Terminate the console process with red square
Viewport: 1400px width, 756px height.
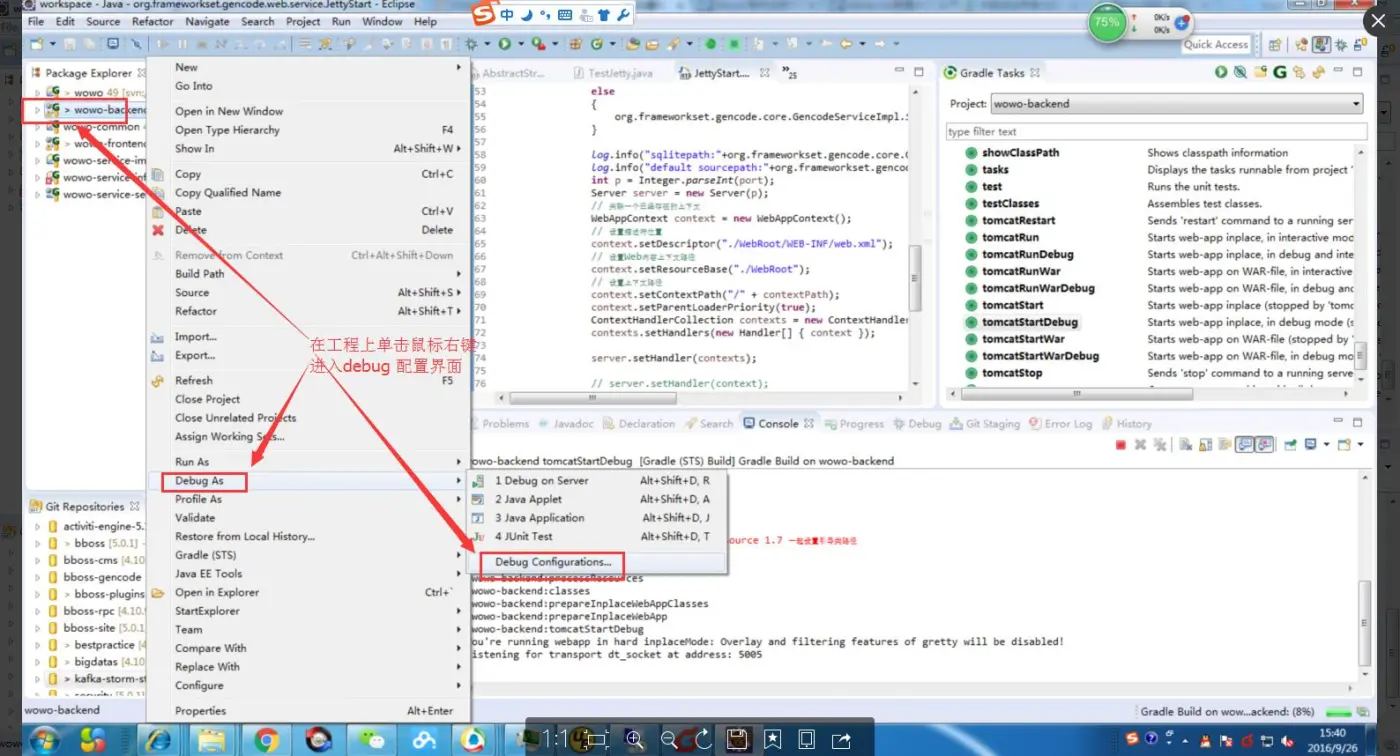pyautogui.click(x=1121, y=445)
